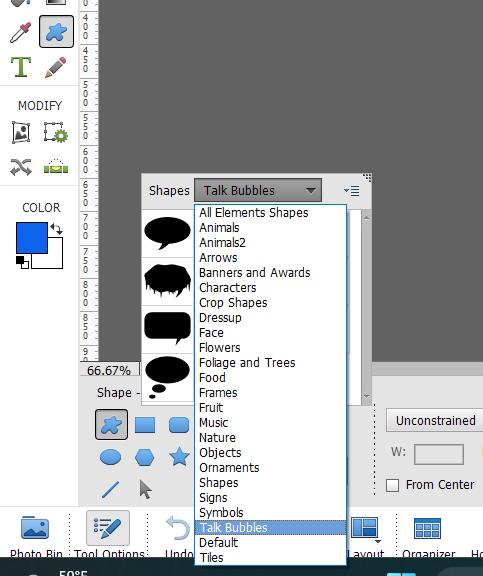
Task: Select the Straighten tool
Action: (x=56, y=166)
